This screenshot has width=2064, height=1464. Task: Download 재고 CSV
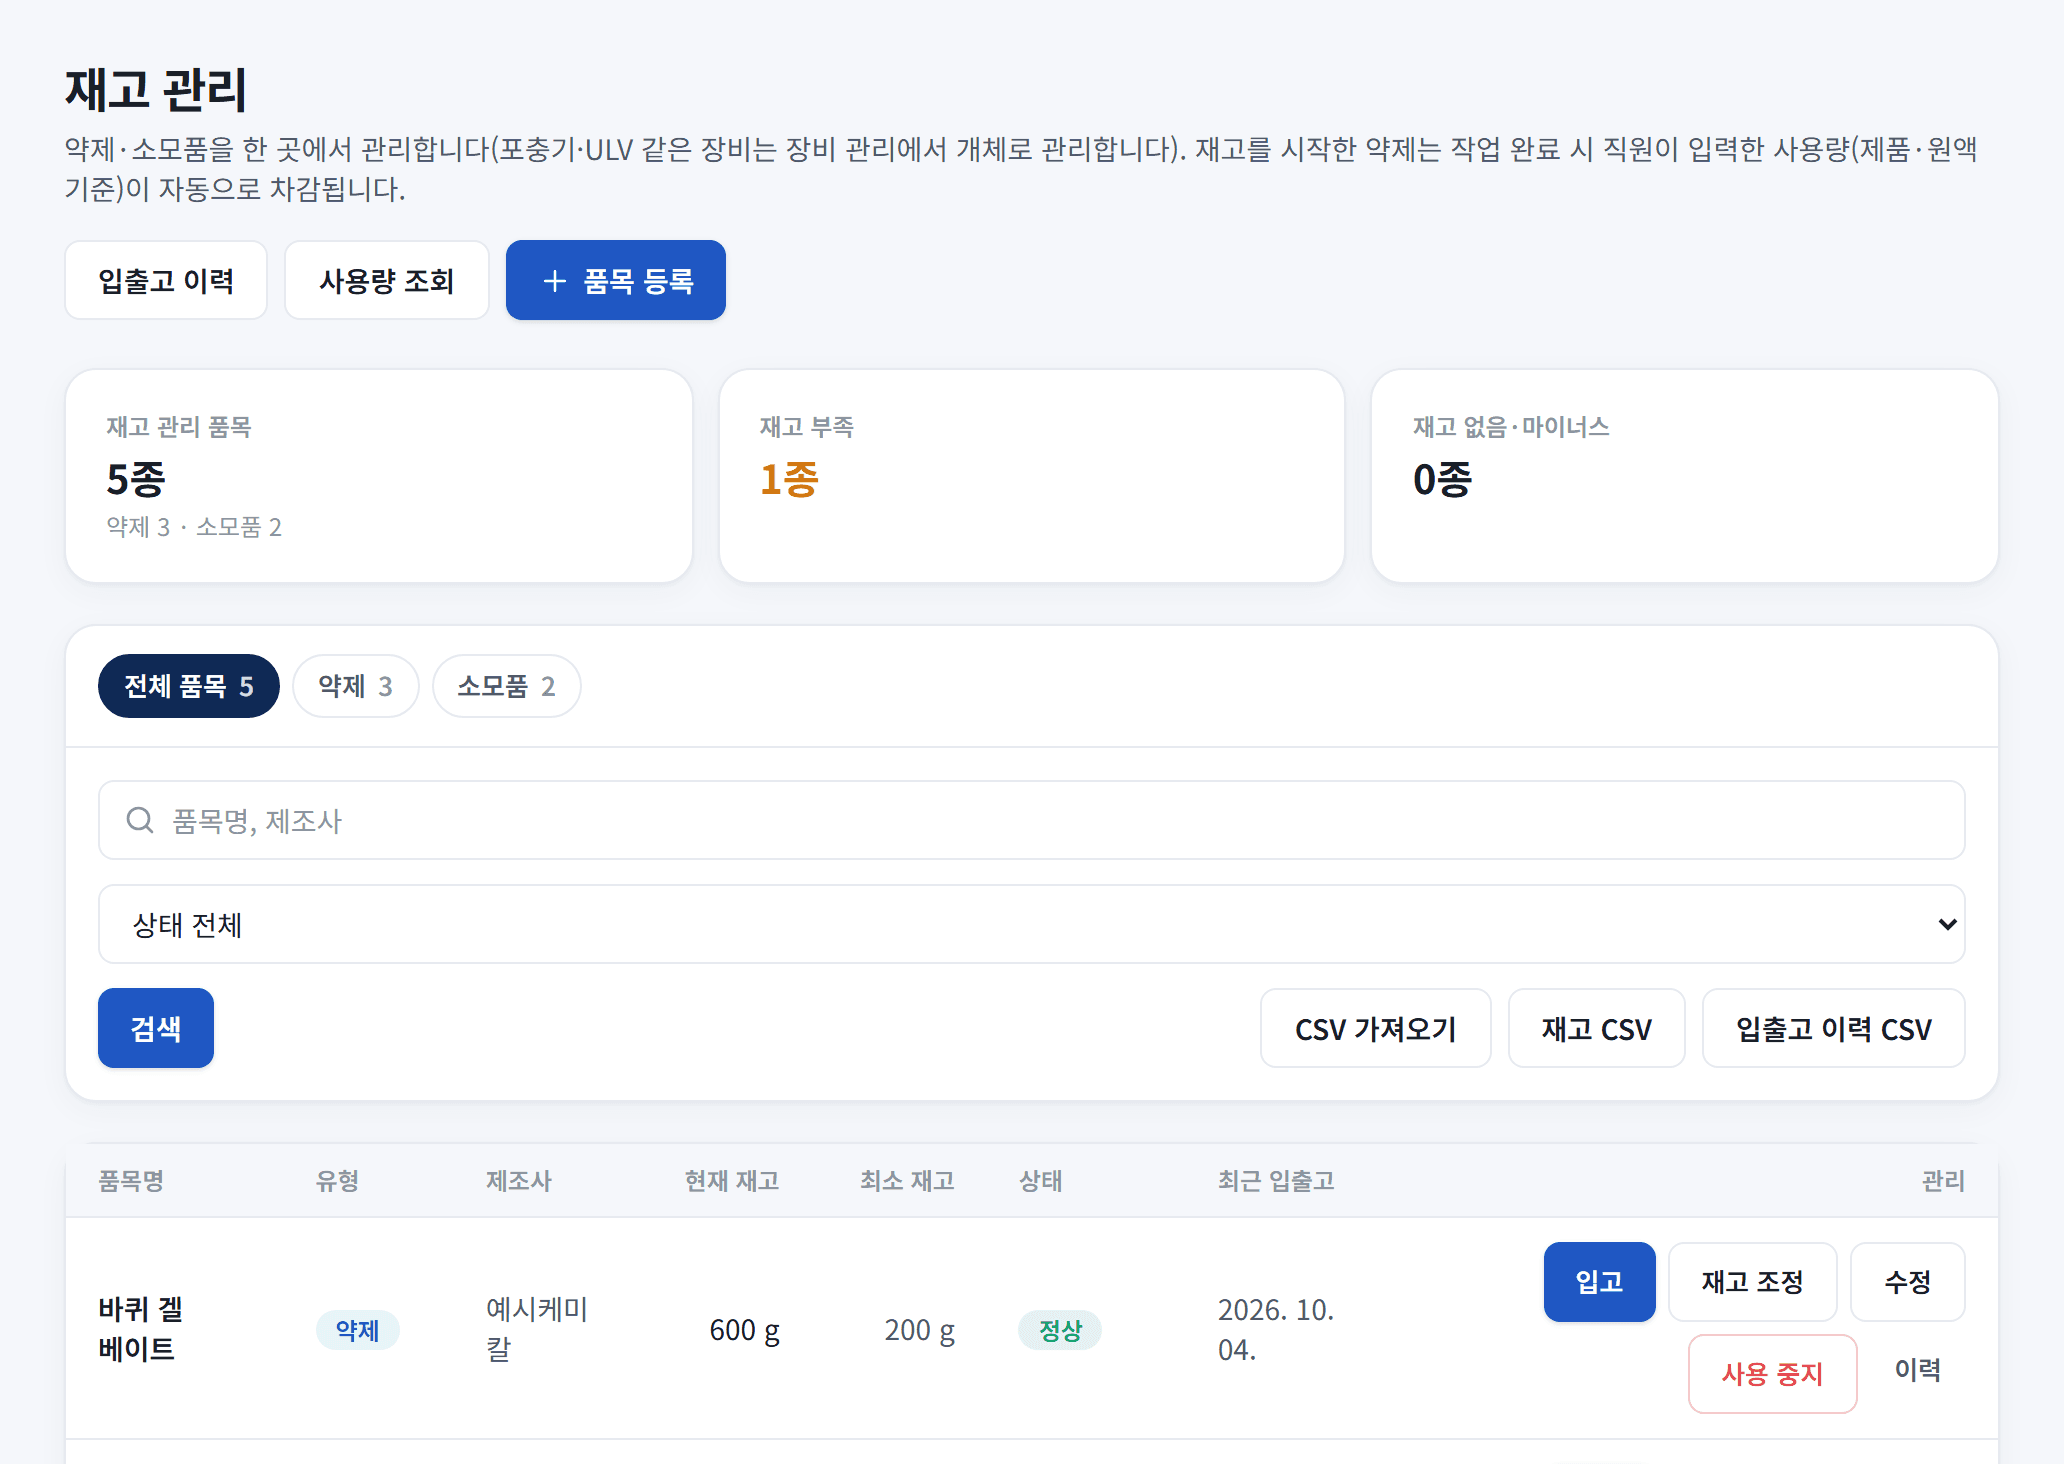click(x=1596, y=1028)
